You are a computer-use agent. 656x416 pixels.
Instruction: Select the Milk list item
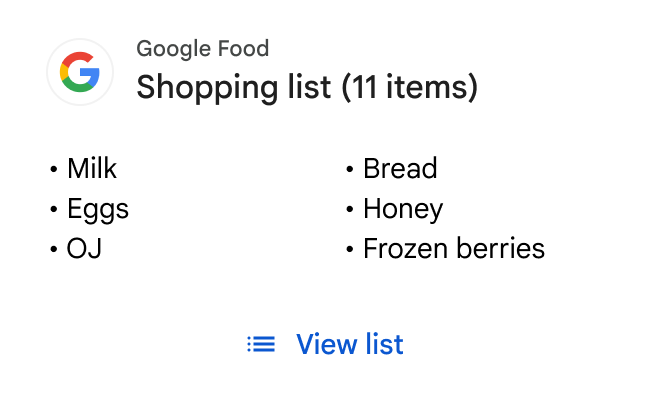pos(91,169)
